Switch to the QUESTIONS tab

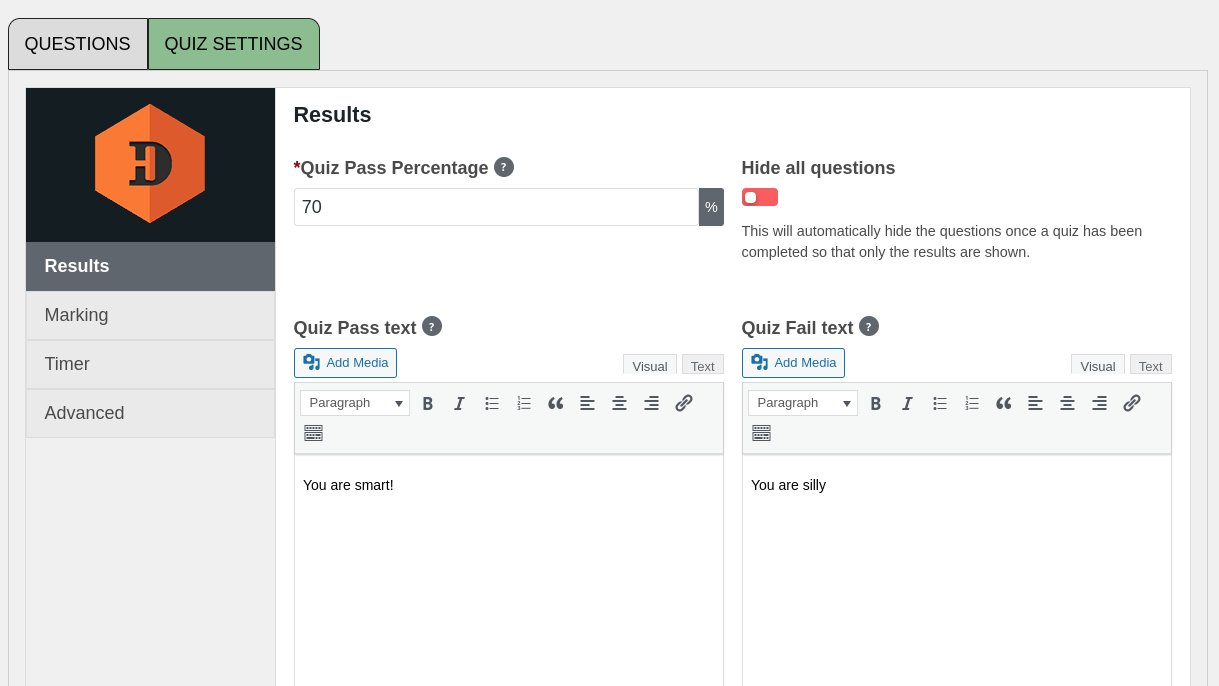point(78,44)
